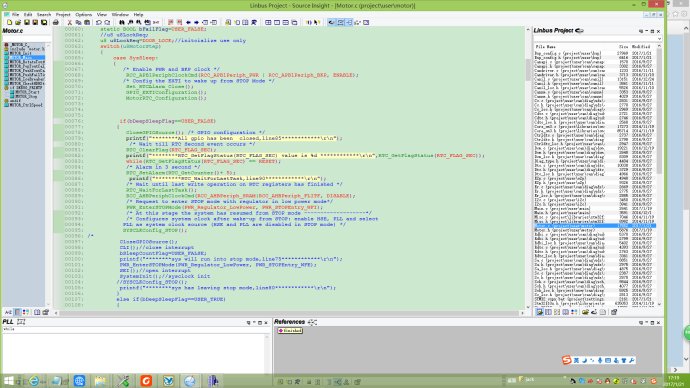The height and width of the screenshot is (388, 690).
Task: Sort project files by Modified column
Action: click(x=641, y=47)
